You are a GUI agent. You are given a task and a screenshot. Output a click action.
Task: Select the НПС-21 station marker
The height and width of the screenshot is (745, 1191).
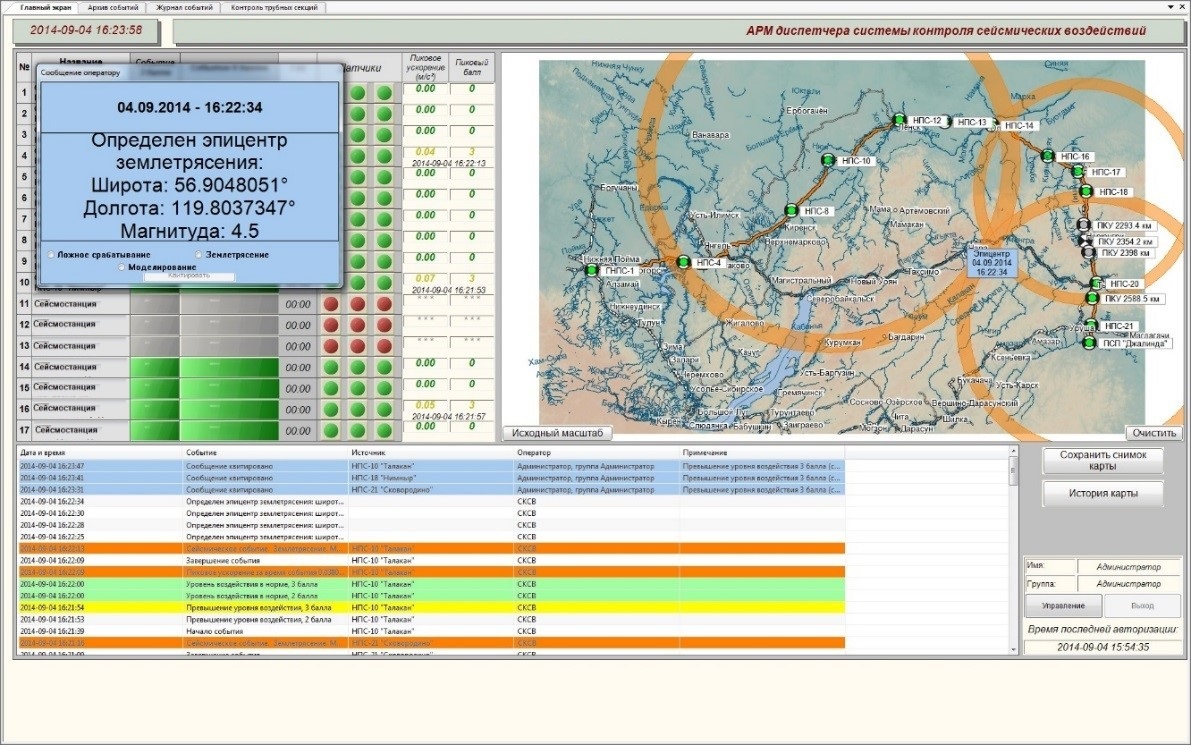click(x=1091, y=326)
